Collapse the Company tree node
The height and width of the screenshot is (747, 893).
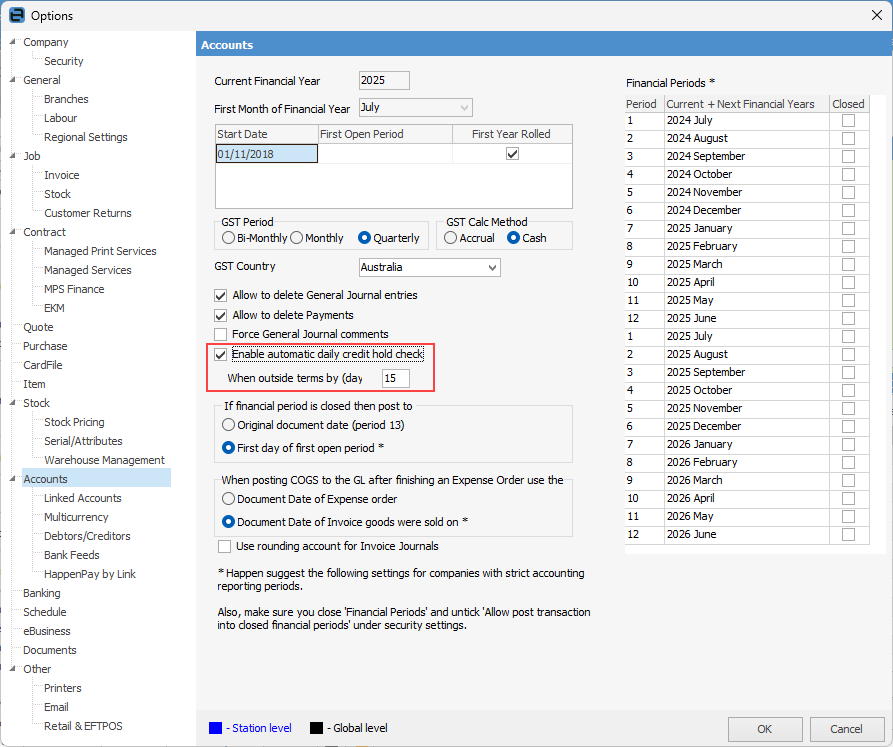pos(13,42)
